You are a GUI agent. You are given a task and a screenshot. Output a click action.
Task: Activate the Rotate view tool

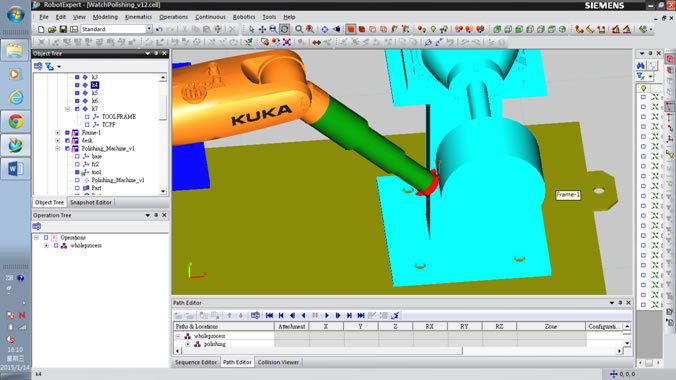pos(284,29)
